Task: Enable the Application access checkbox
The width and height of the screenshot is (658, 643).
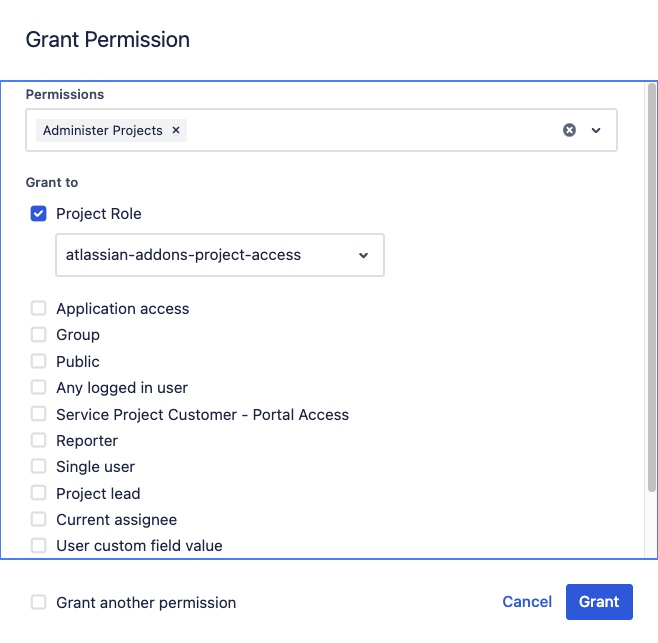Action: click(x=39, y=309)
